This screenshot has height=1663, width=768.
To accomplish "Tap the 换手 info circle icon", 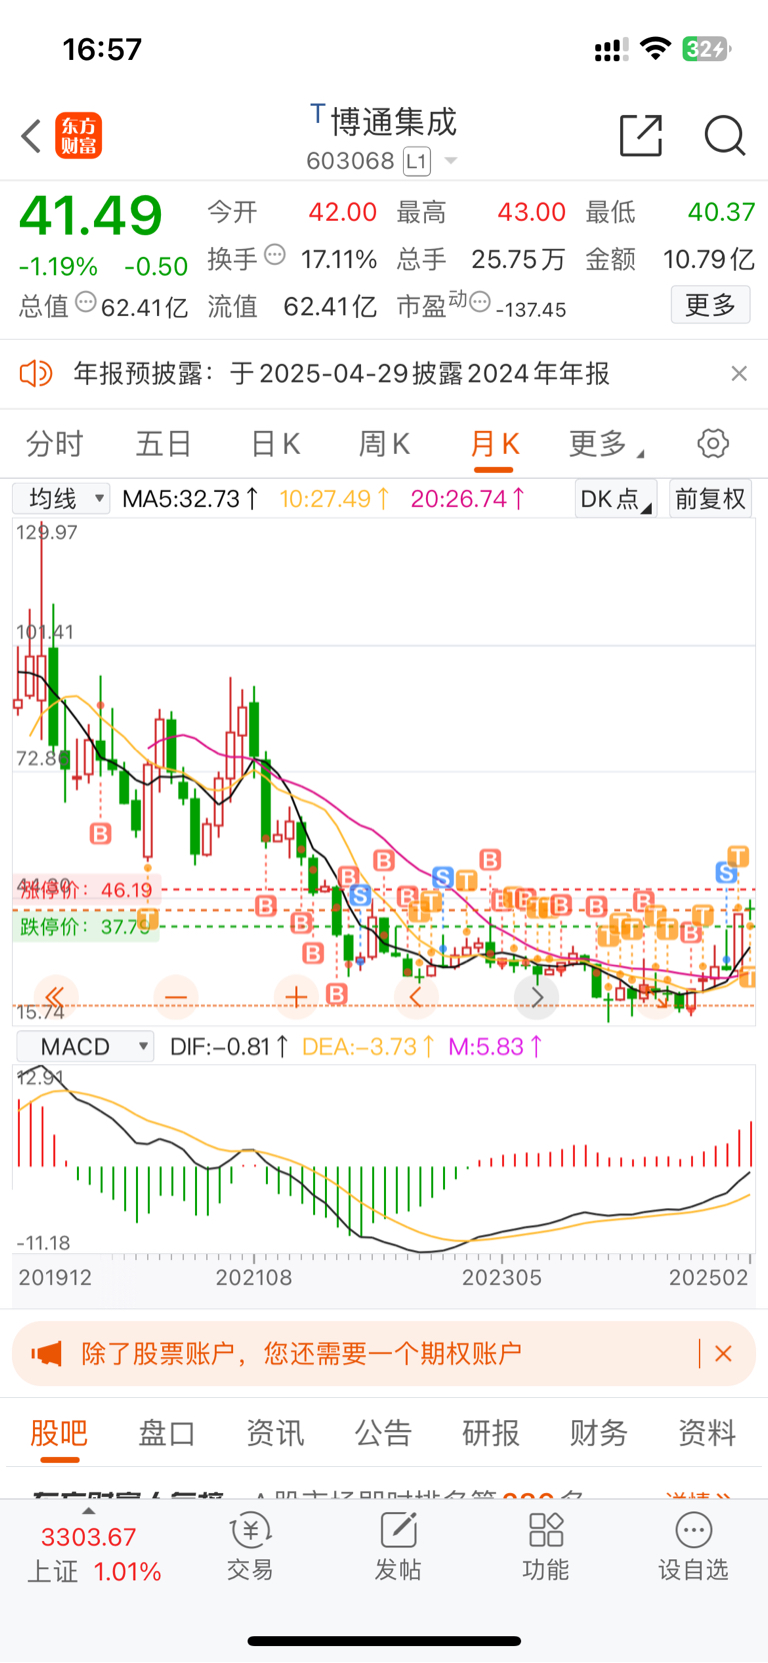I will click(x=275, y=255).
